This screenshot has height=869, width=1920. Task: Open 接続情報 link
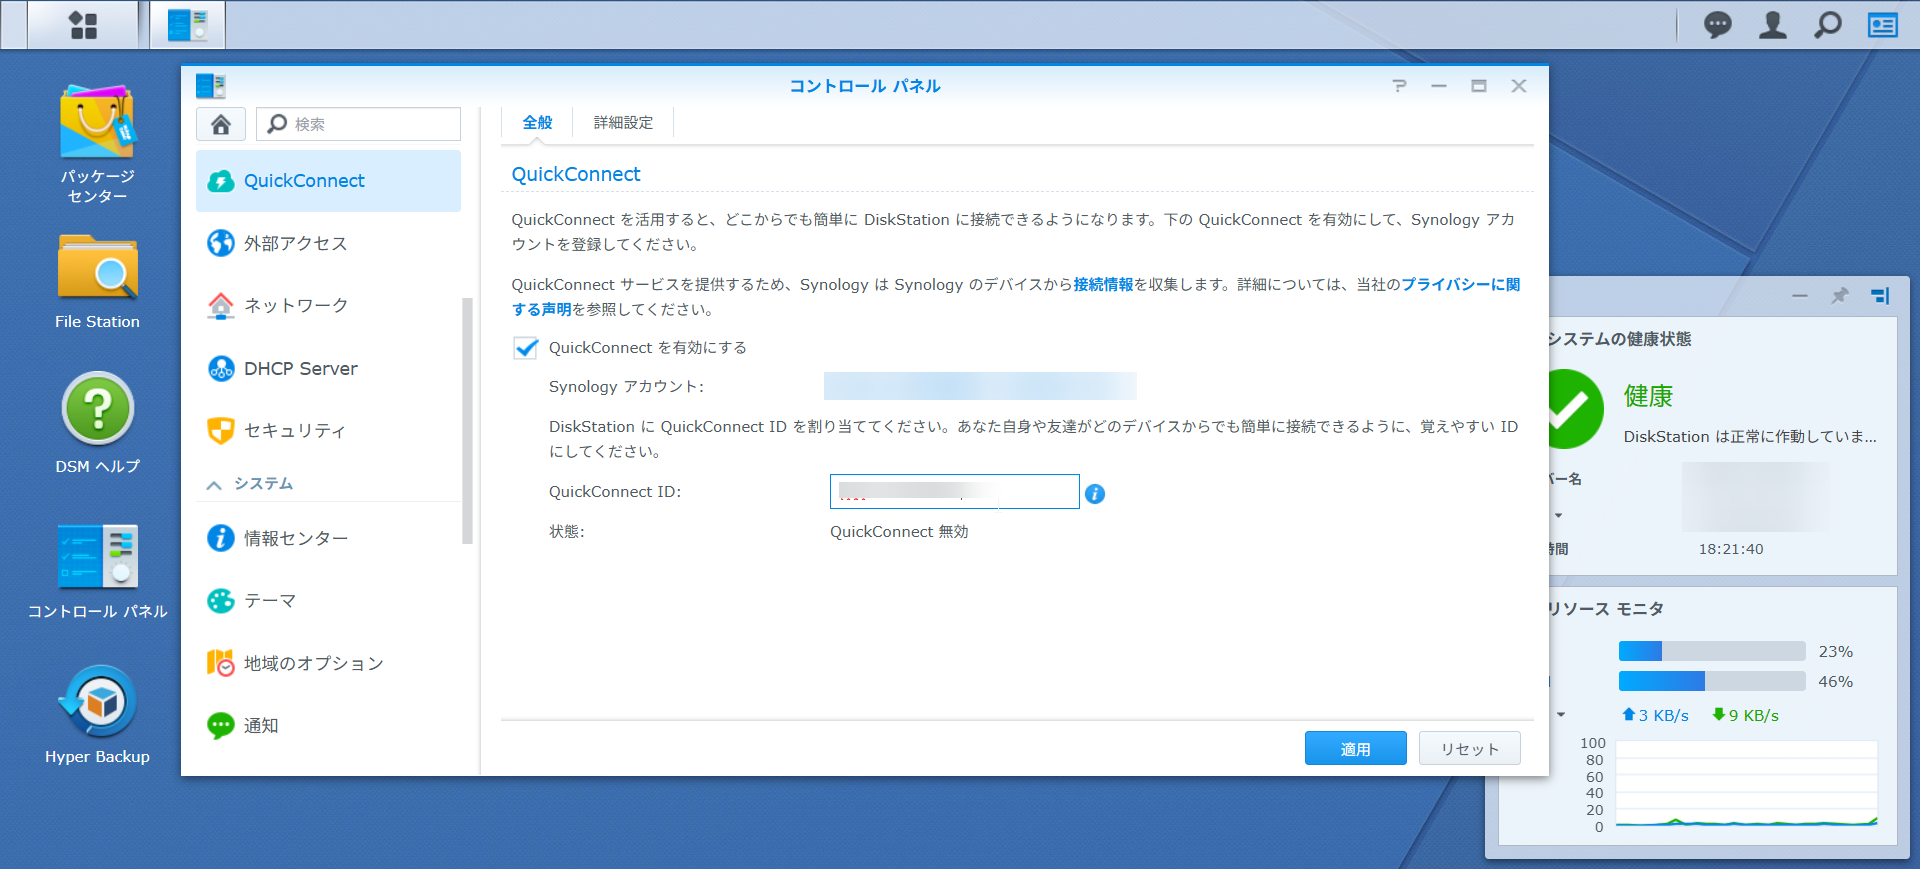(1103, 285)
